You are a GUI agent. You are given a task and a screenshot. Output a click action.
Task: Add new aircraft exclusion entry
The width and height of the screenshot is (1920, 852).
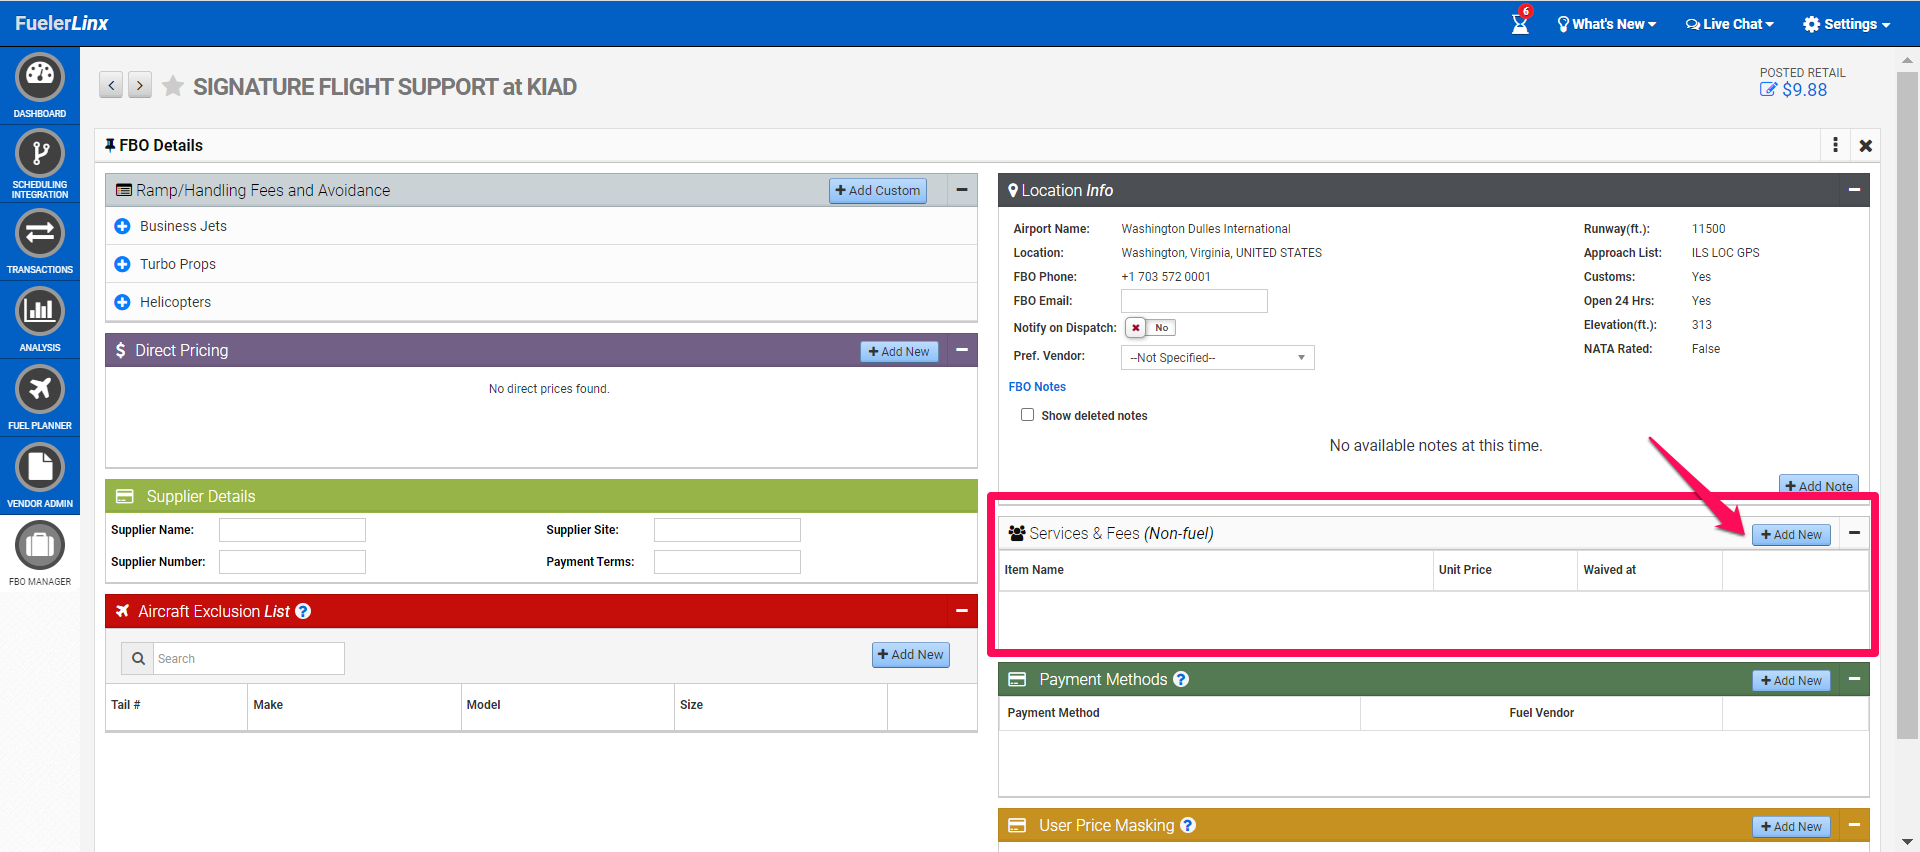click(x=911, y=655)
